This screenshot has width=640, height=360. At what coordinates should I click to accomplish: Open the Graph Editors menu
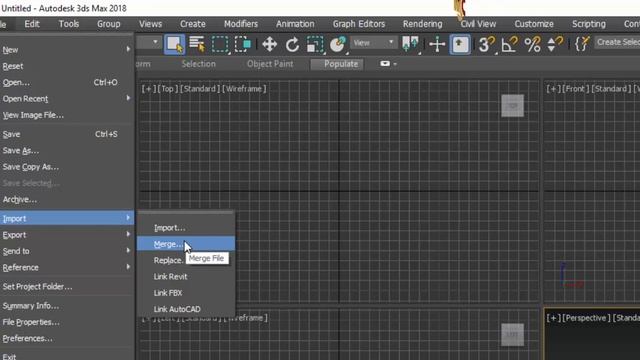pos(359,24)
